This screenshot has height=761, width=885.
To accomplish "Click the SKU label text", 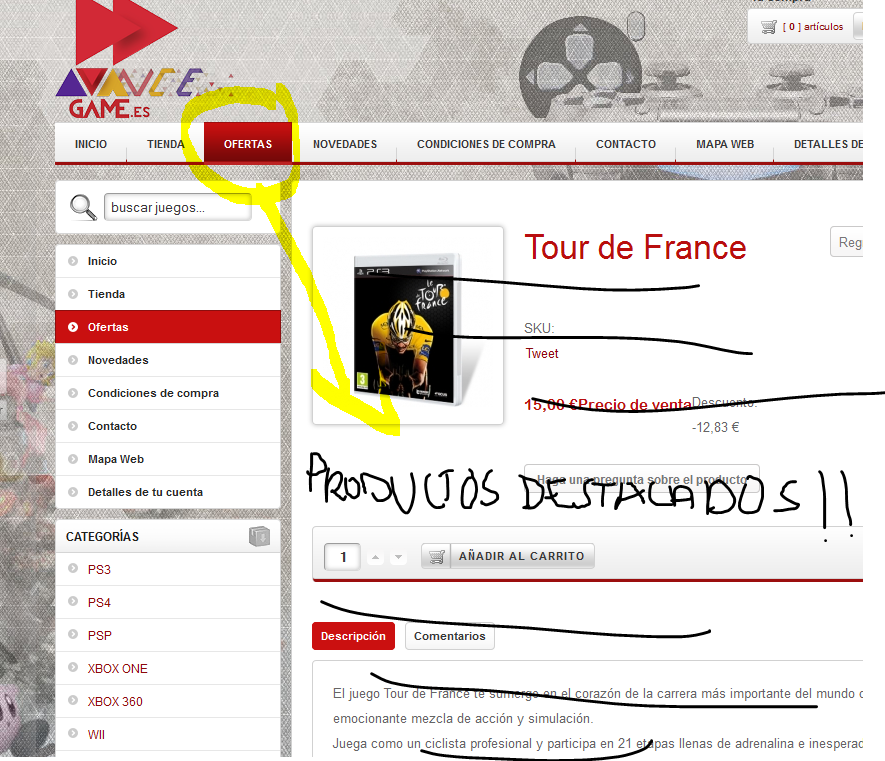I will click(539, 328).
